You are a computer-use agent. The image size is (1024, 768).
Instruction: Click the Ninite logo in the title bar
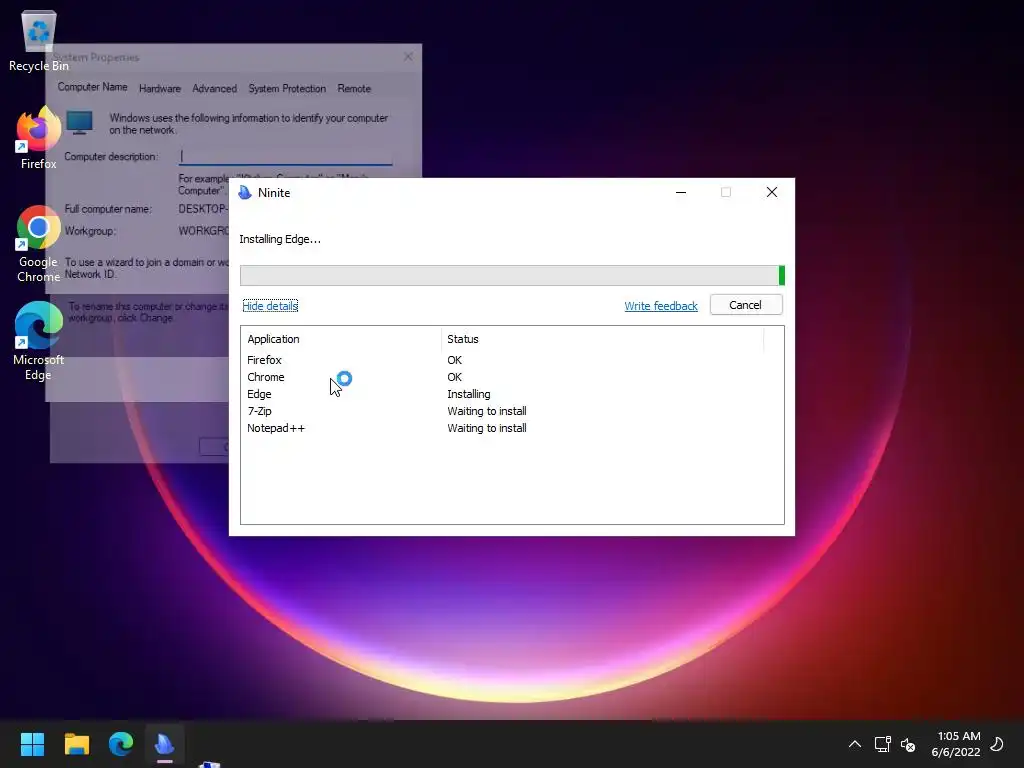click(245, 192)
